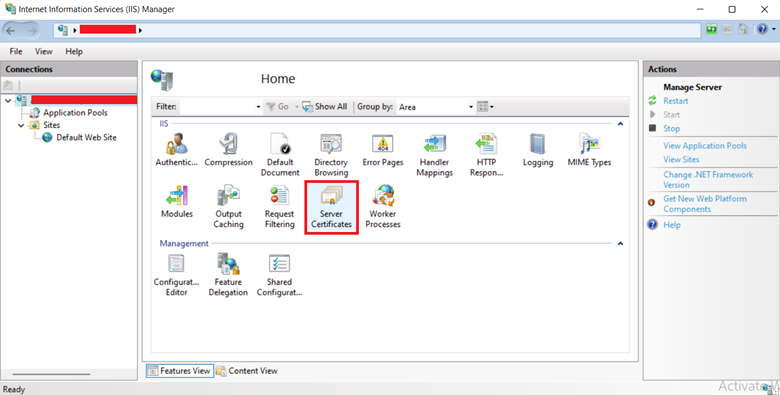Open the File menu
Screen dimensions: 780x395
pyautogui.click(x=16, y=51)
